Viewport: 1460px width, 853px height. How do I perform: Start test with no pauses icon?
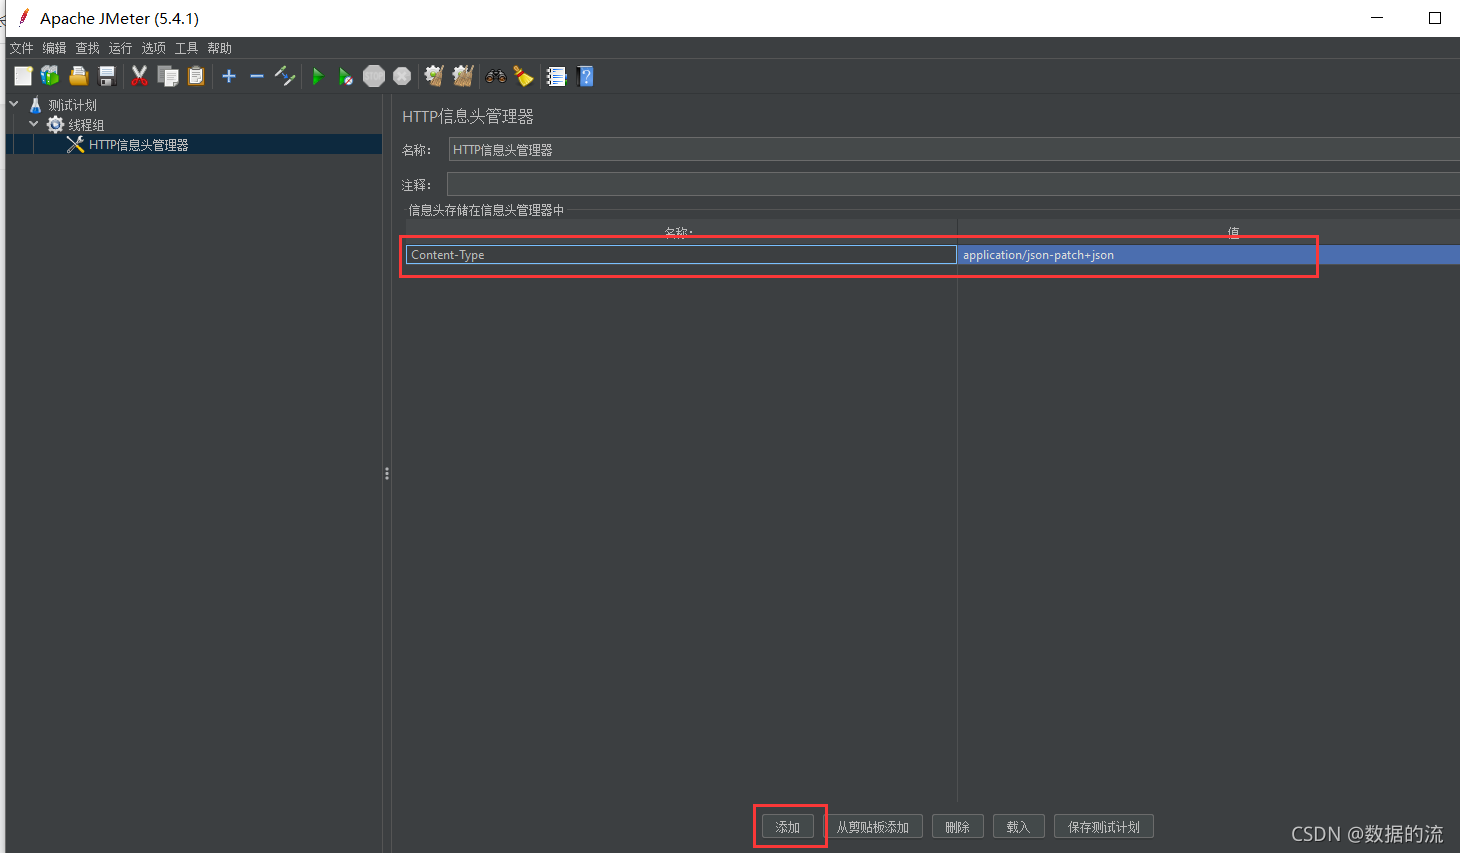(345, 76)
